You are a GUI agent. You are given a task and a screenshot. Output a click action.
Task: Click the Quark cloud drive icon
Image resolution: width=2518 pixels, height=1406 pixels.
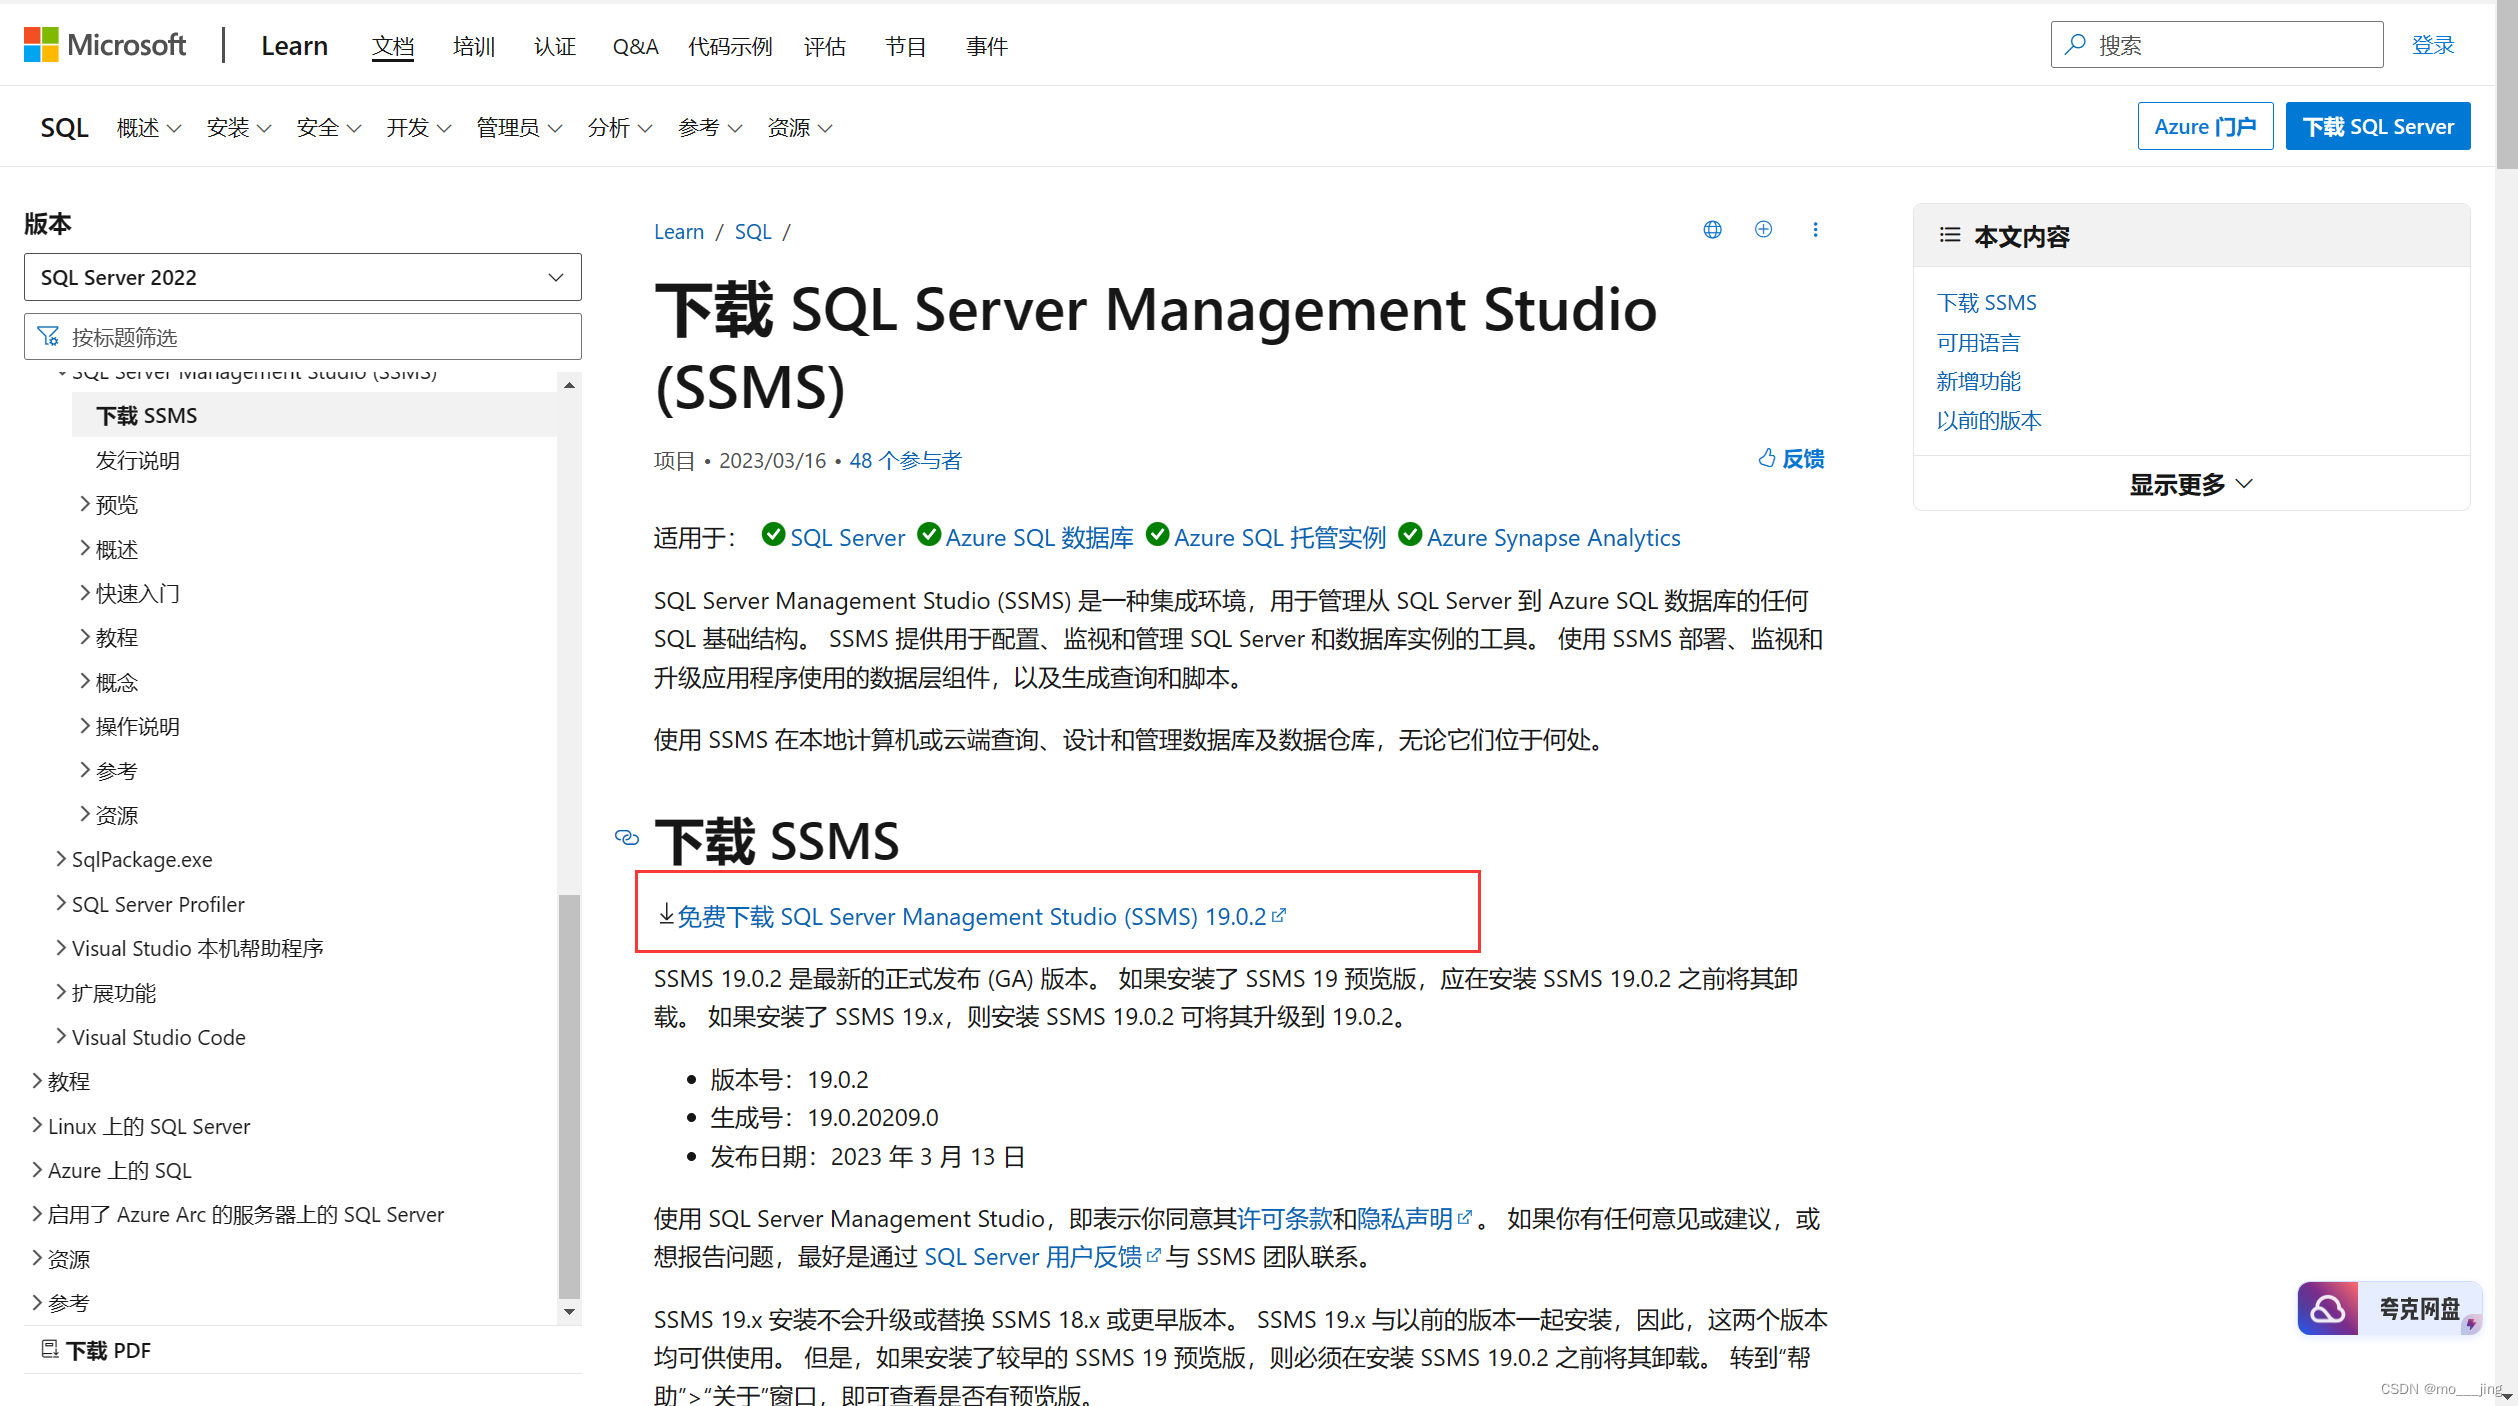pyautogui.click(x=2328, y=1308)
